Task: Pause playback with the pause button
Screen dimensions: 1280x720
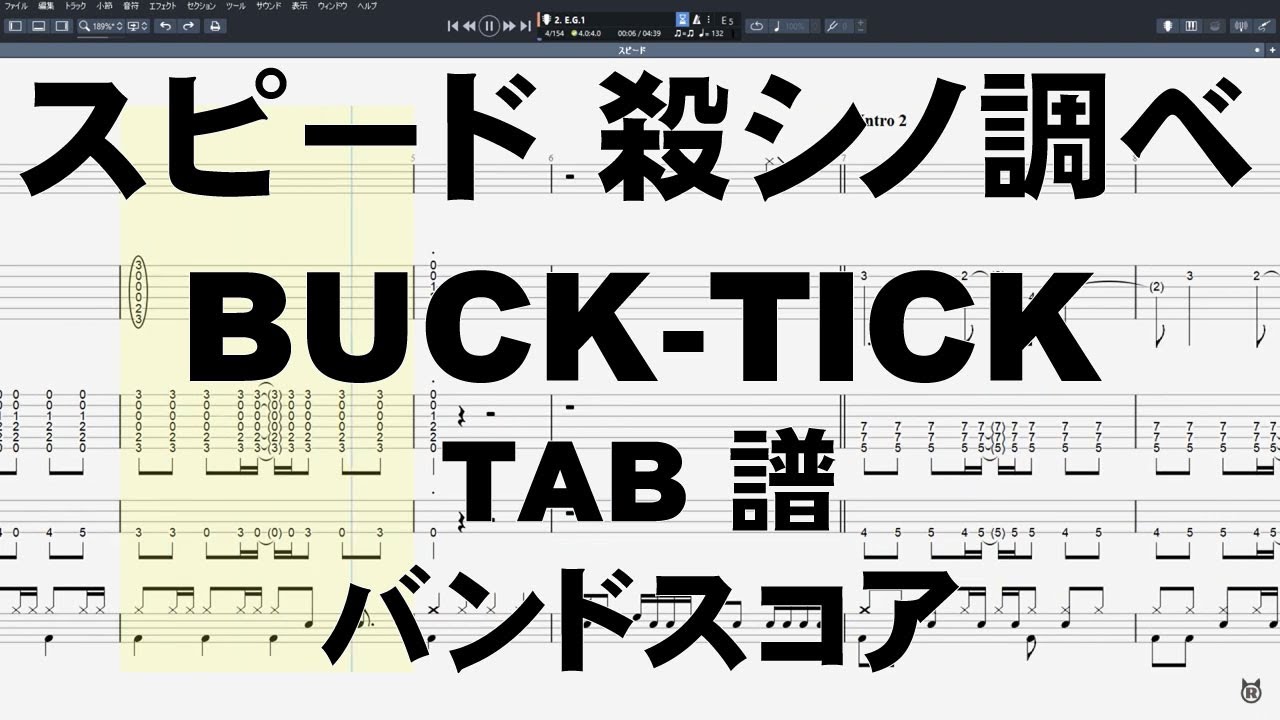Action: click(x=488, y=25)
